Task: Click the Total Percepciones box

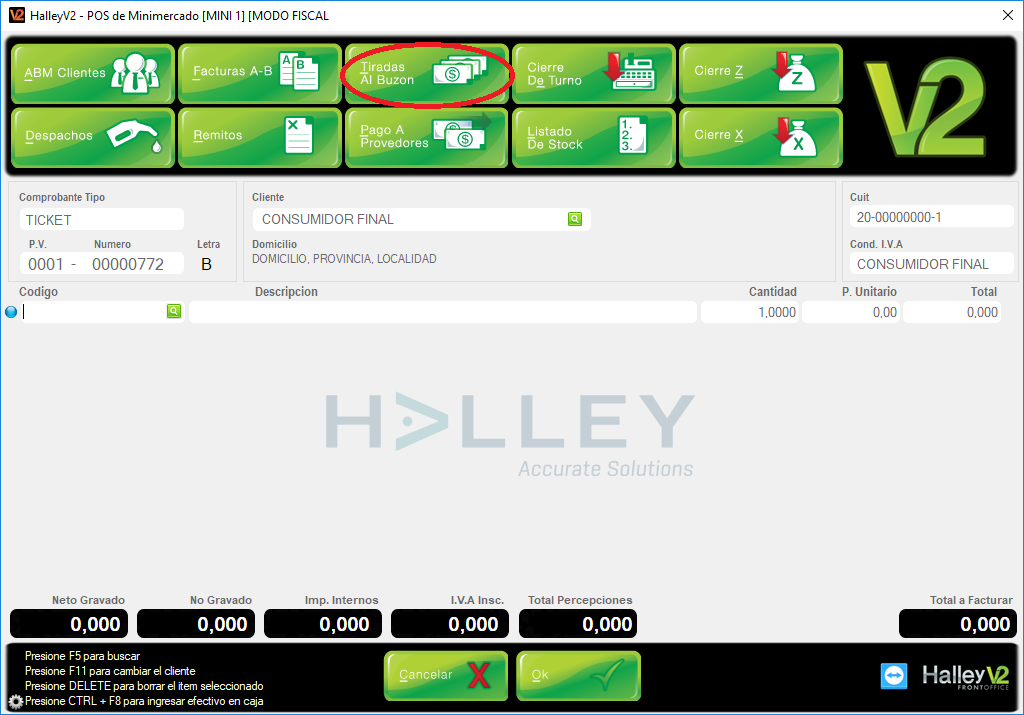Action: tap(578, 624)
